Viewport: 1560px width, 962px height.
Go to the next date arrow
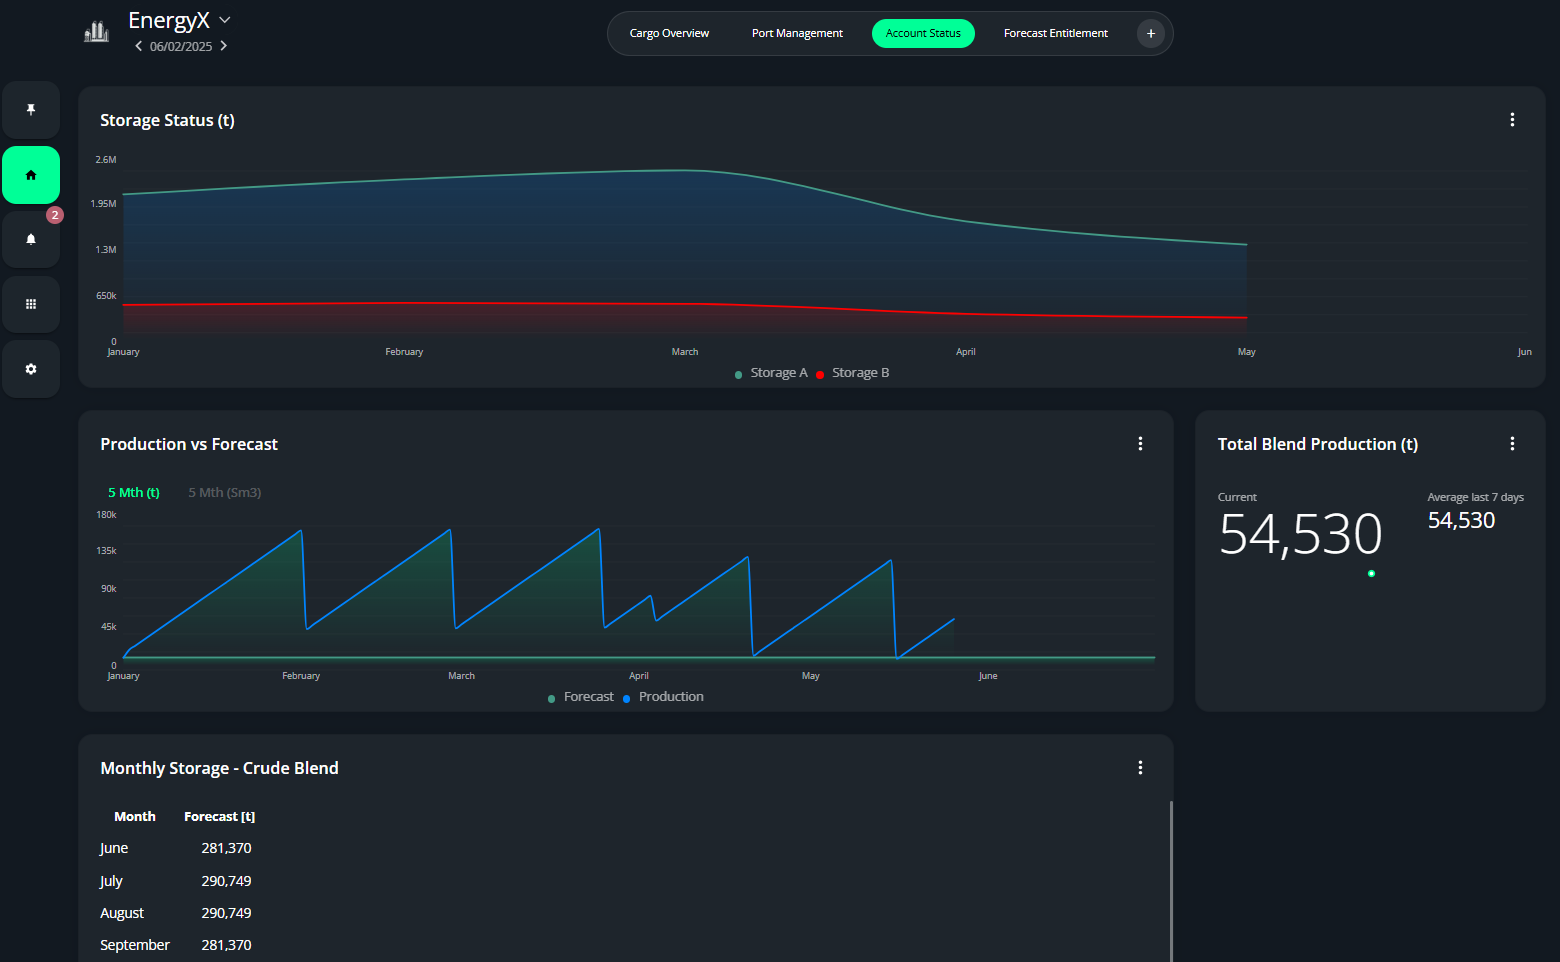pyautogui.click(x=224, y=46)
